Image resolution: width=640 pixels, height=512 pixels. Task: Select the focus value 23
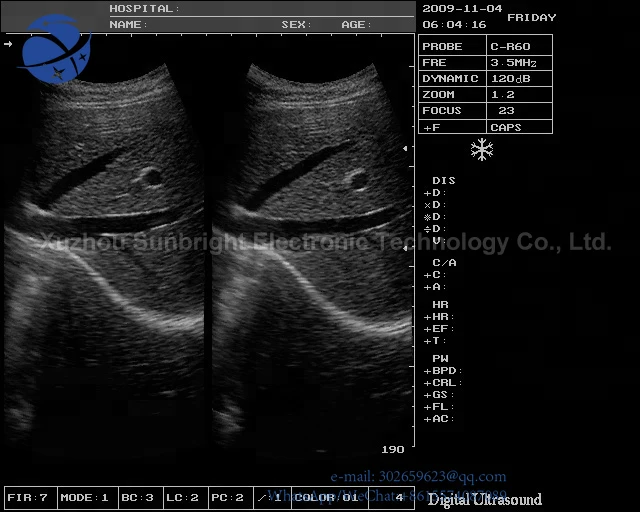(x=520, y=110)
